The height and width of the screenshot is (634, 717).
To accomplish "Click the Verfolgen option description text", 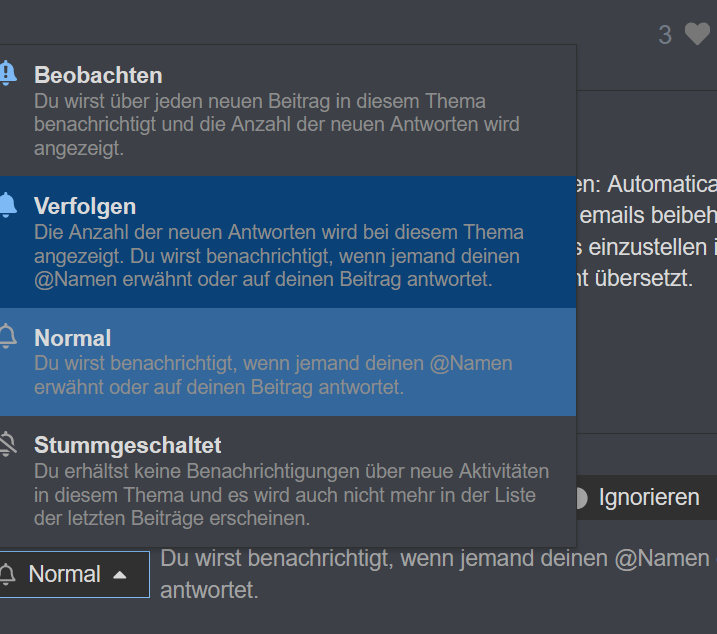I will coord(278,256).
